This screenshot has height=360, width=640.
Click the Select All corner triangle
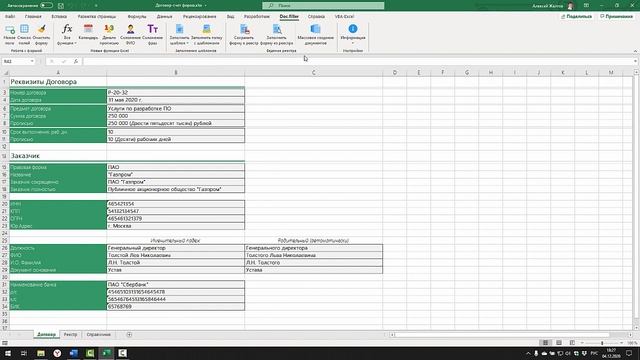[x=6, y=73]
